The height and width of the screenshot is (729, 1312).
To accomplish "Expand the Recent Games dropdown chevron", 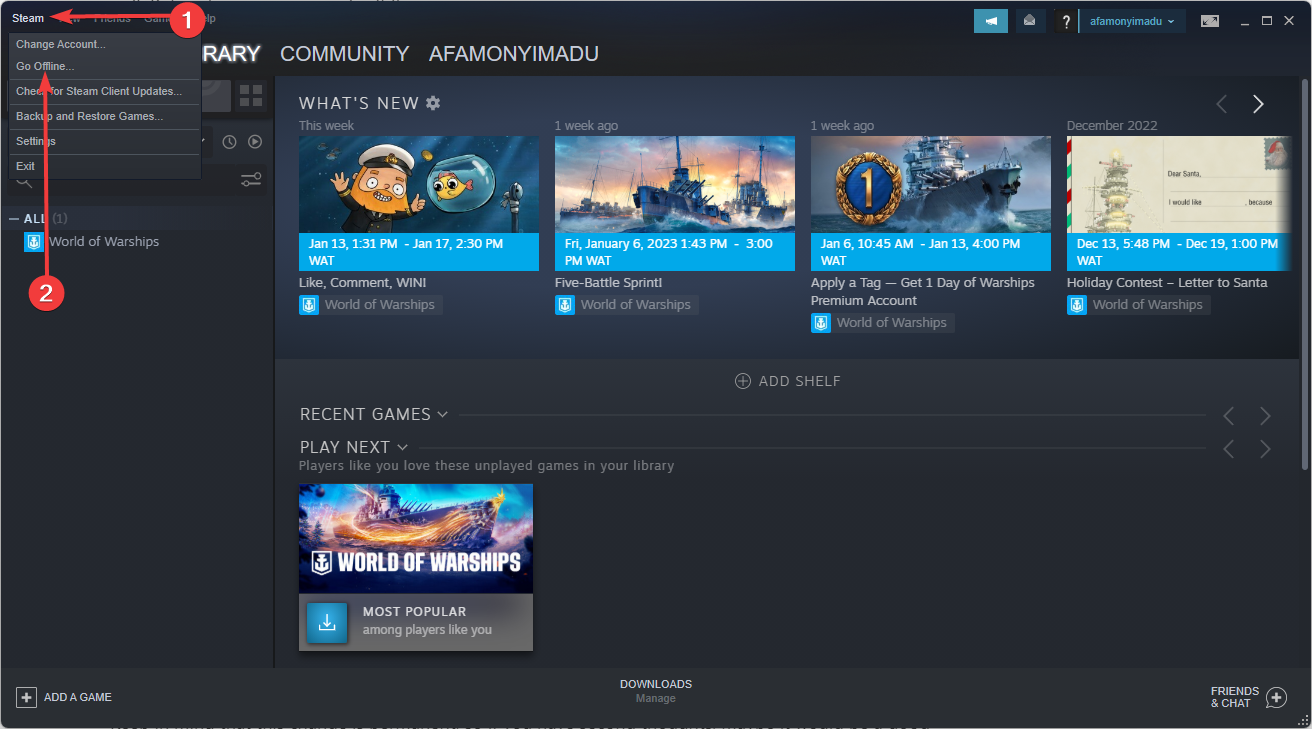I will (x=442, y=414).
